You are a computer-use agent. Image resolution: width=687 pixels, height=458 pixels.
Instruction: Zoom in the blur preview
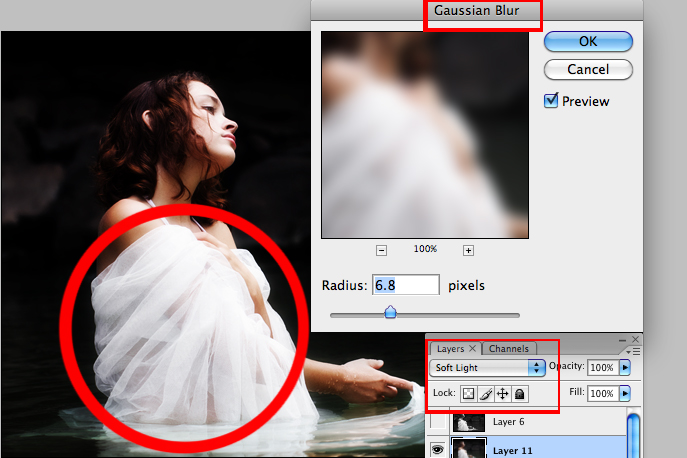(468, 250)
